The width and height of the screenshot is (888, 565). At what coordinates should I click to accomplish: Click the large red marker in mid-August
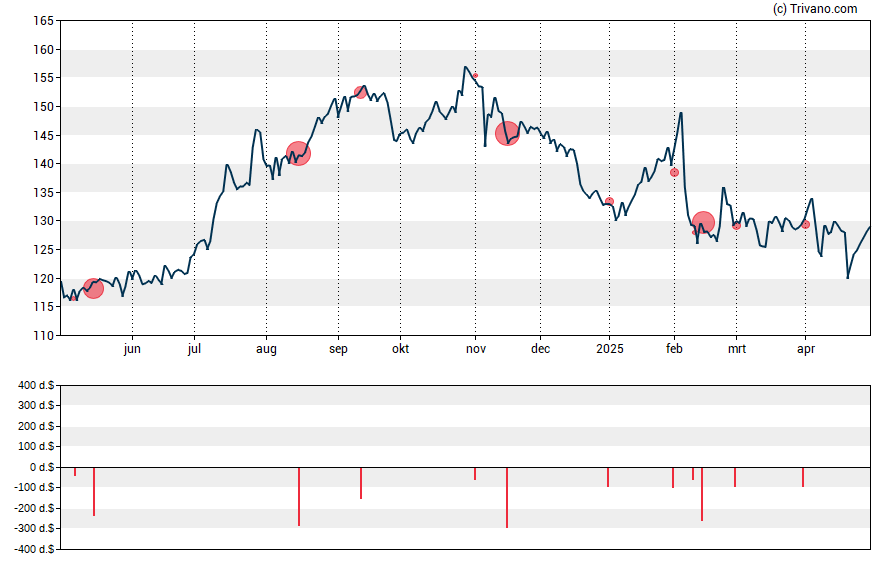(298, 153)
